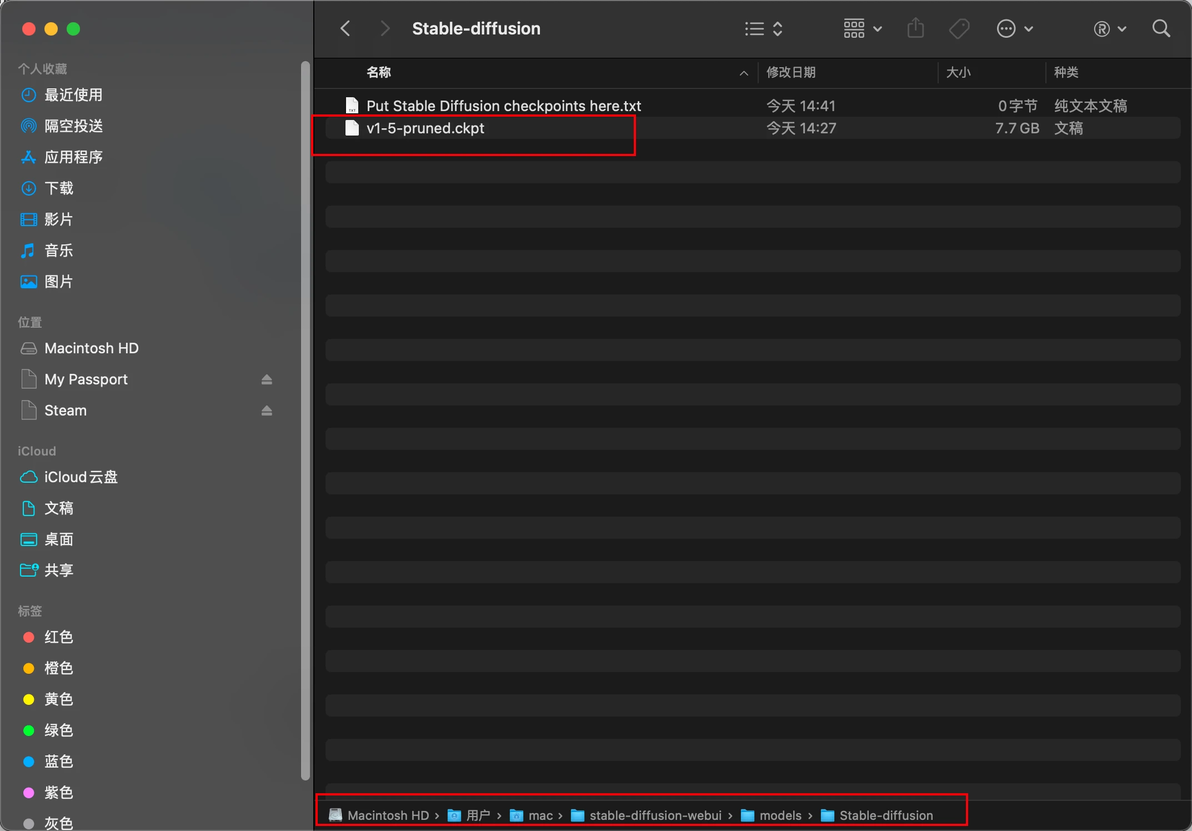Open 应用程序 in the sidebar

pyautogui.click(x=73, y=157)
